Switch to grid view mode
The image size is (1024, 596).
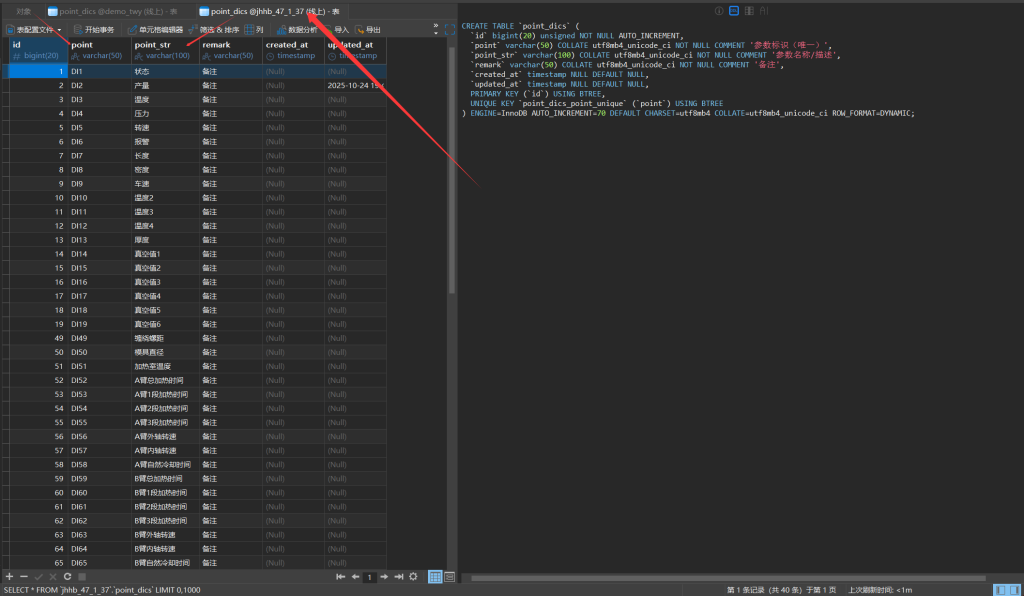coord(435,577)
